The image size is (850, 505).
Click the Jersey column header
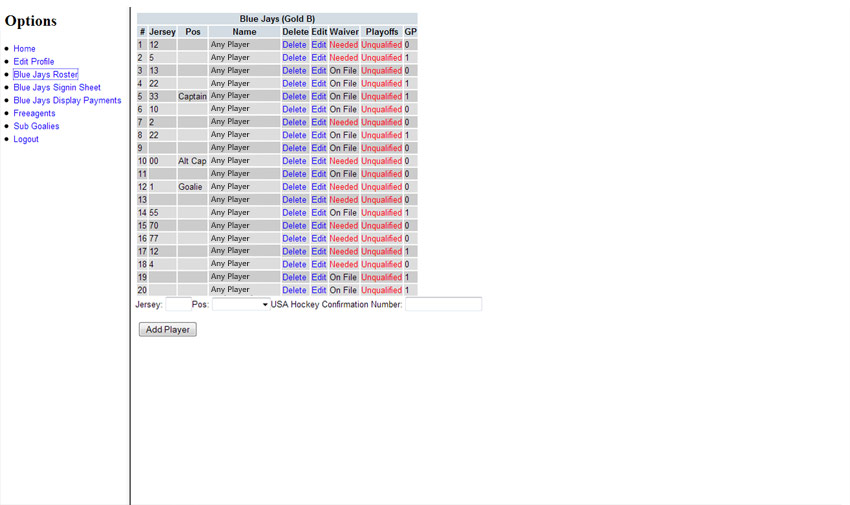pos(162,32)
